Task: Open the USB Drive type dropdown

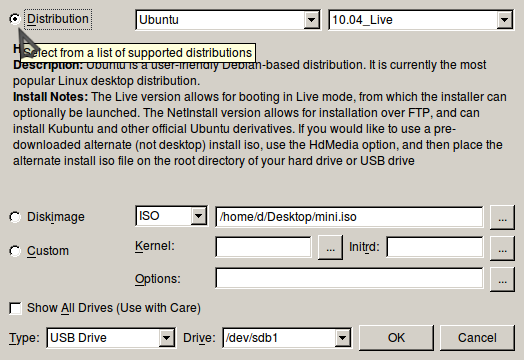Action: pyautogui.click(x=111, y=338)
